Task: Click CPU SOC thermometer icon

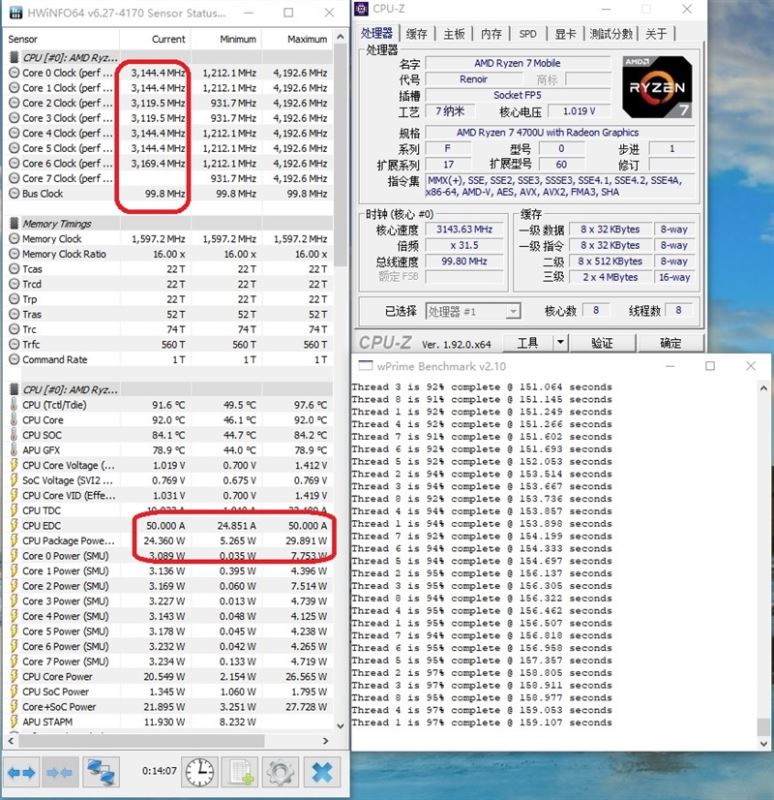Action: point(14,435)
